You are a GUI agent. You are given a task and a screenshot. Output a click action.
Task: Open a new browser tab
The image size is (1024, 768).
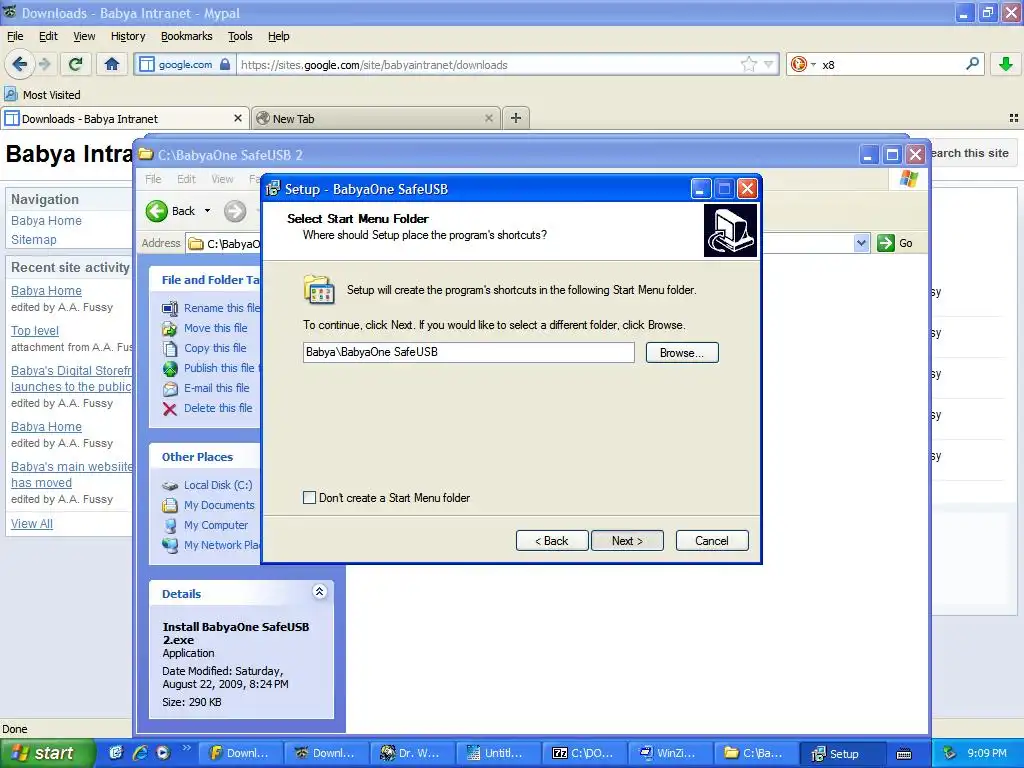click(516, 118)
